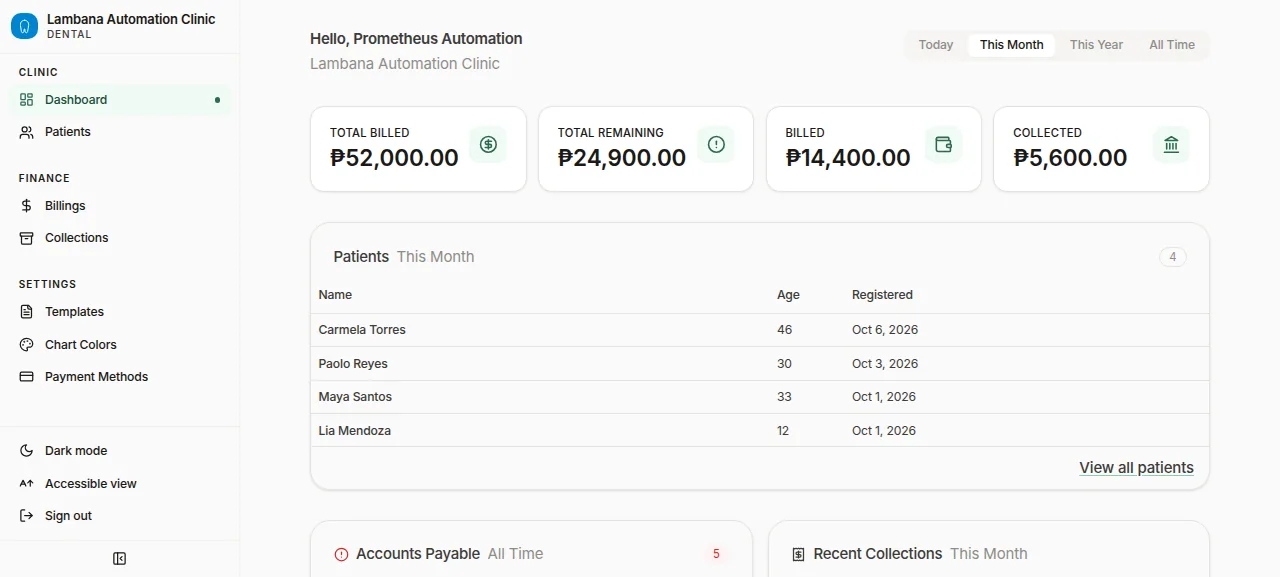The width and height of the screenshot is (1280, 577).
Task: Toggle Dark mode
Action: (120, 451)
